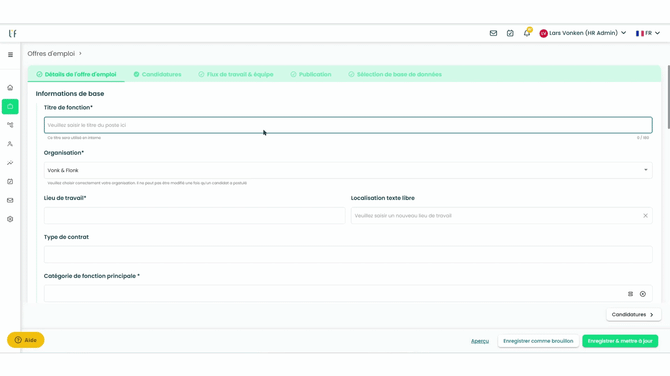670x376 pixels.
Task: Click Enregistrer comme brouillon button
Action: (x=538, y=341)
